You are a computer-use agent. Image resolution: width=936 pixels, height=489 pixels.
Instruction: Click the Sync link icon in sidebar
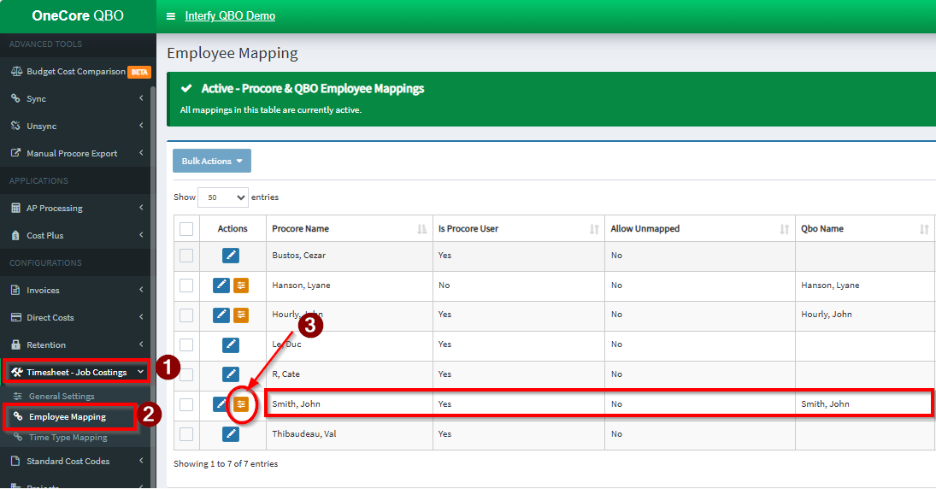16,99
